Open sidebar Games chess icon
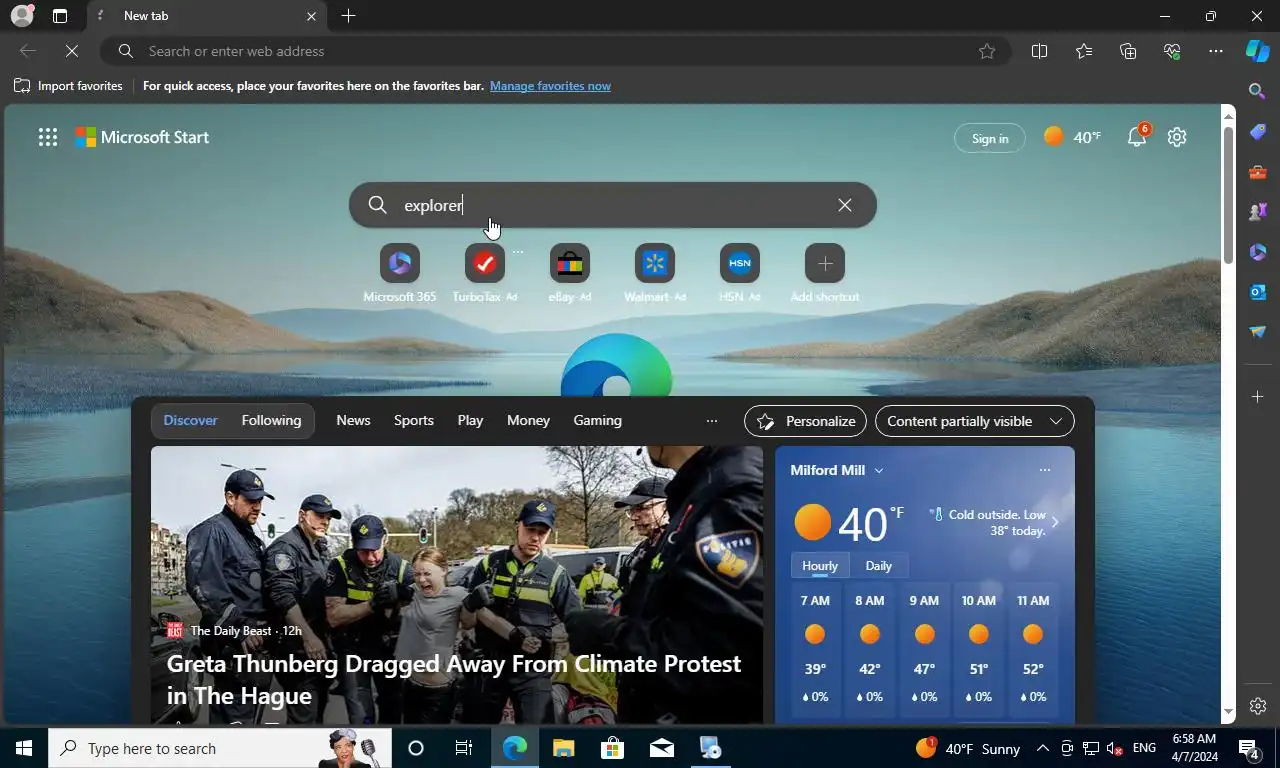The image size is (1280, 768). (1258, 212)
